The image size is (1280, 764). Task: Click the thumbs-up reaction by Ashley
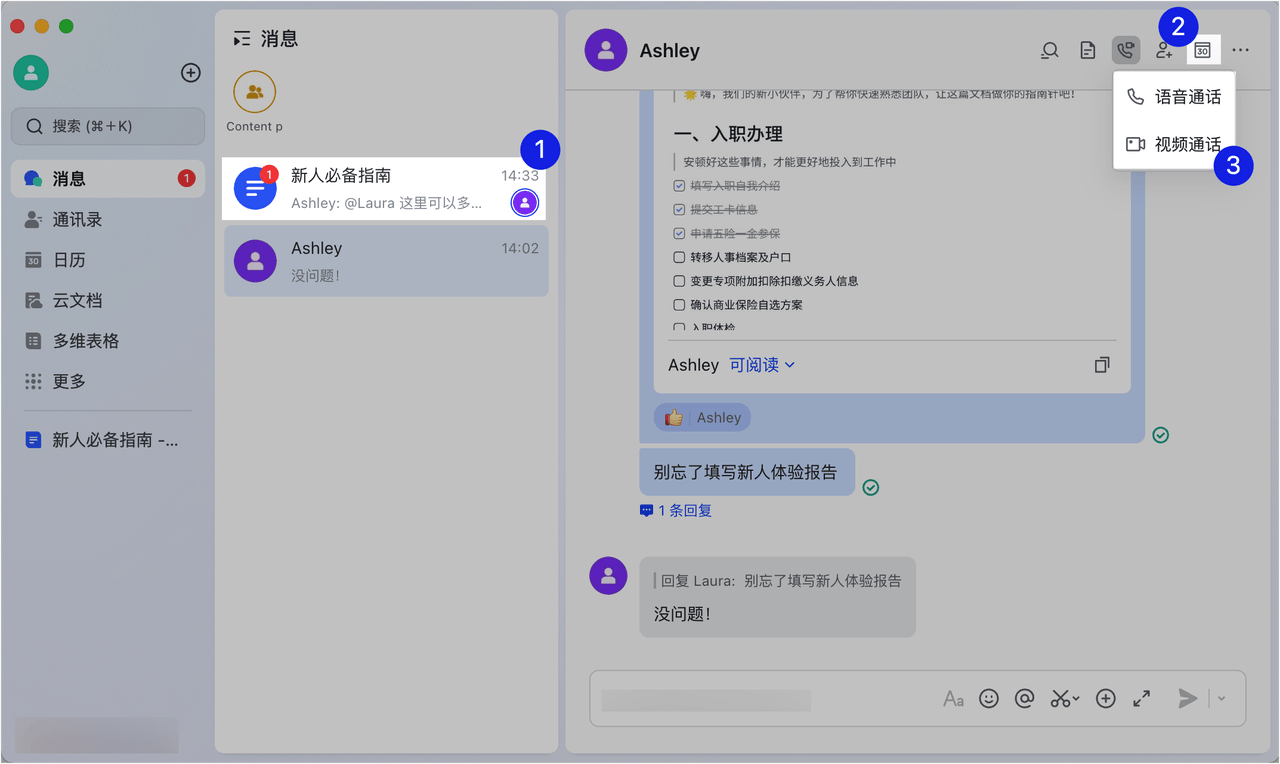click(702, 418)
